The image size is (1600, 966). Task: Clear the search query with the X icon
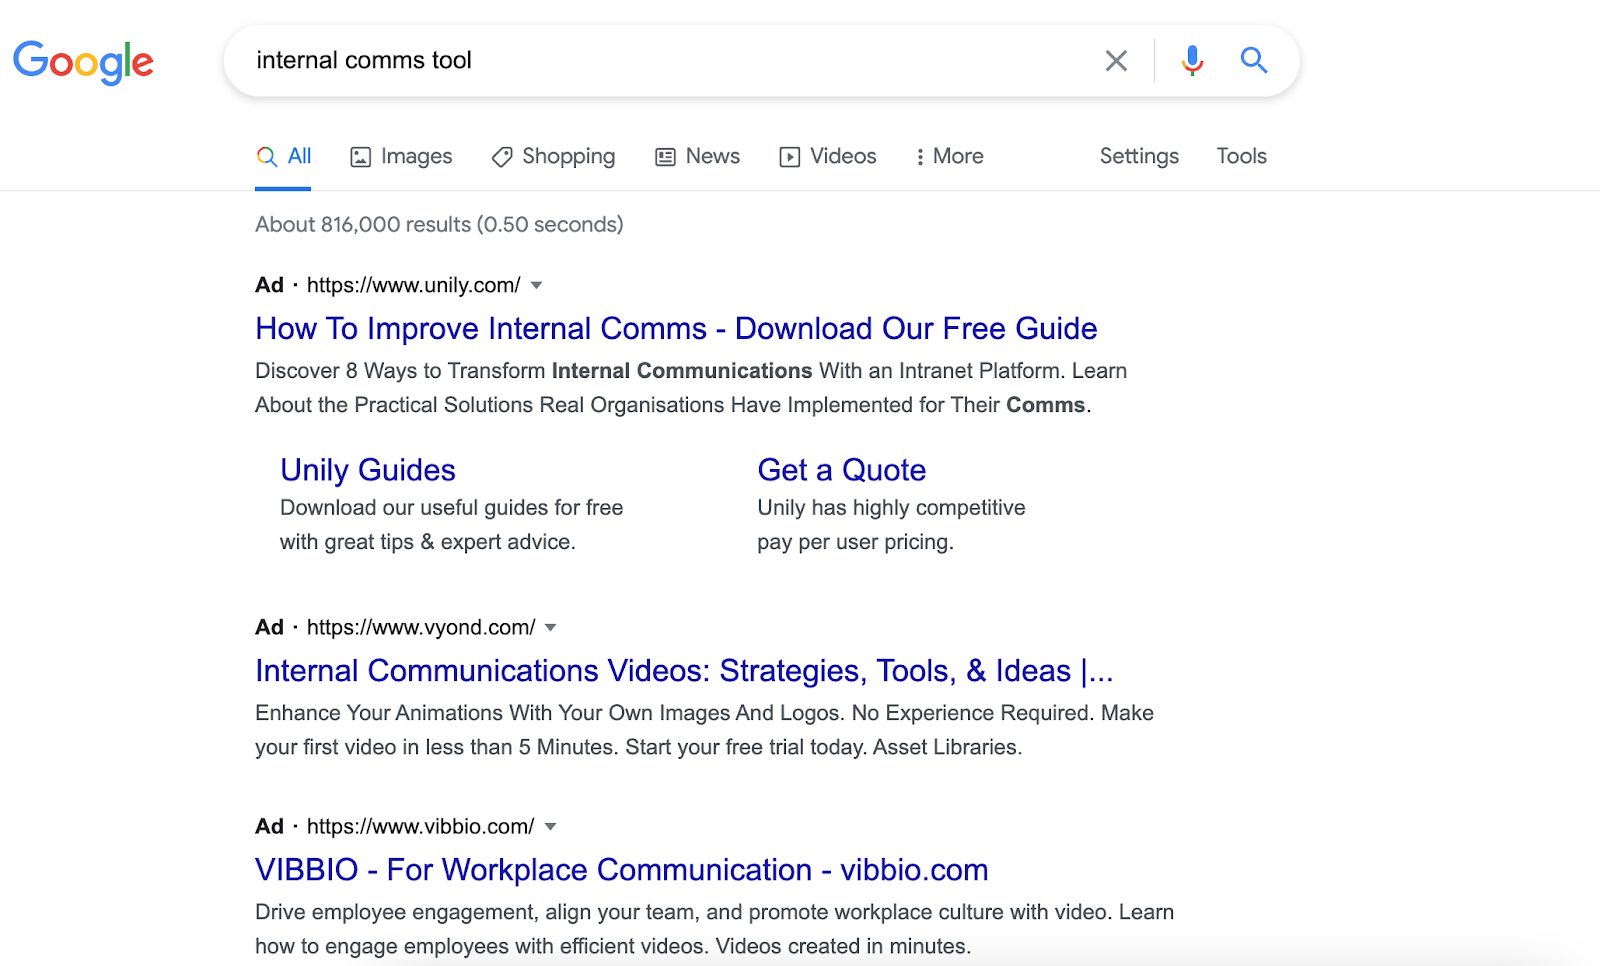[1116, 61]
